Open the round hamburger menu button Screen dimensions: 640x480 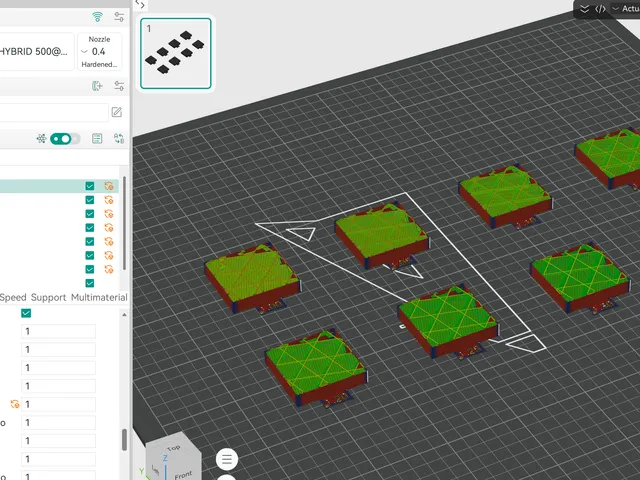pyautogui.click(x=227, y=459)
